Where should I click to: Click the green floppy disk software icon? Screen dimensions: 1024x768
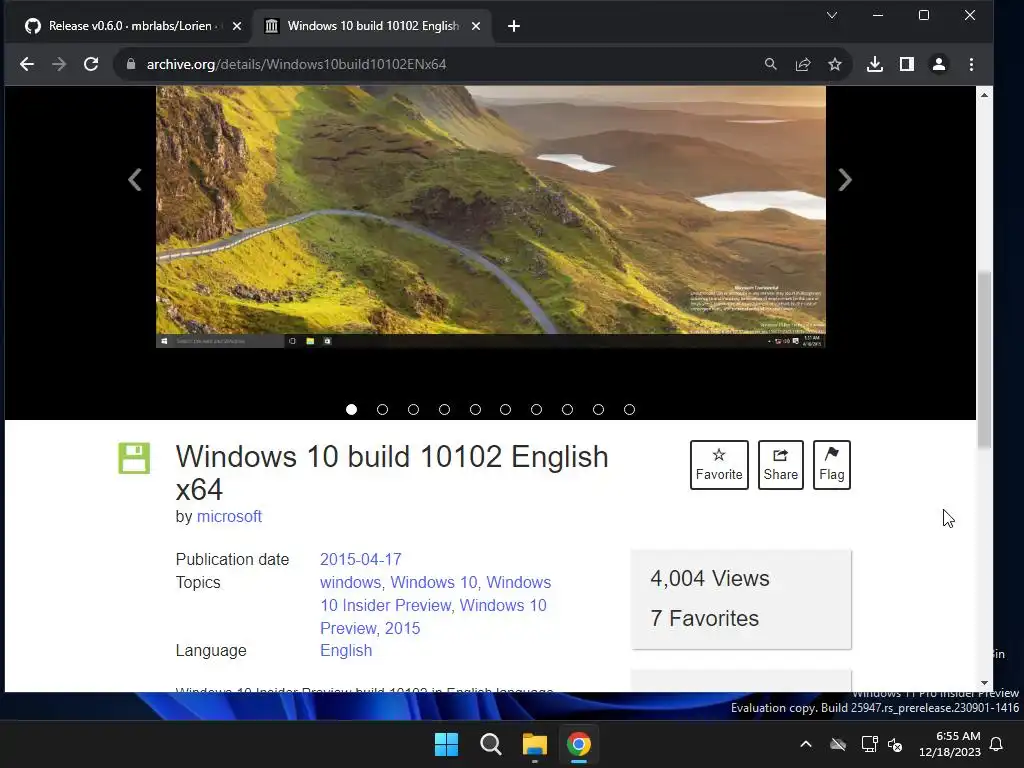(x=134, y=458)
